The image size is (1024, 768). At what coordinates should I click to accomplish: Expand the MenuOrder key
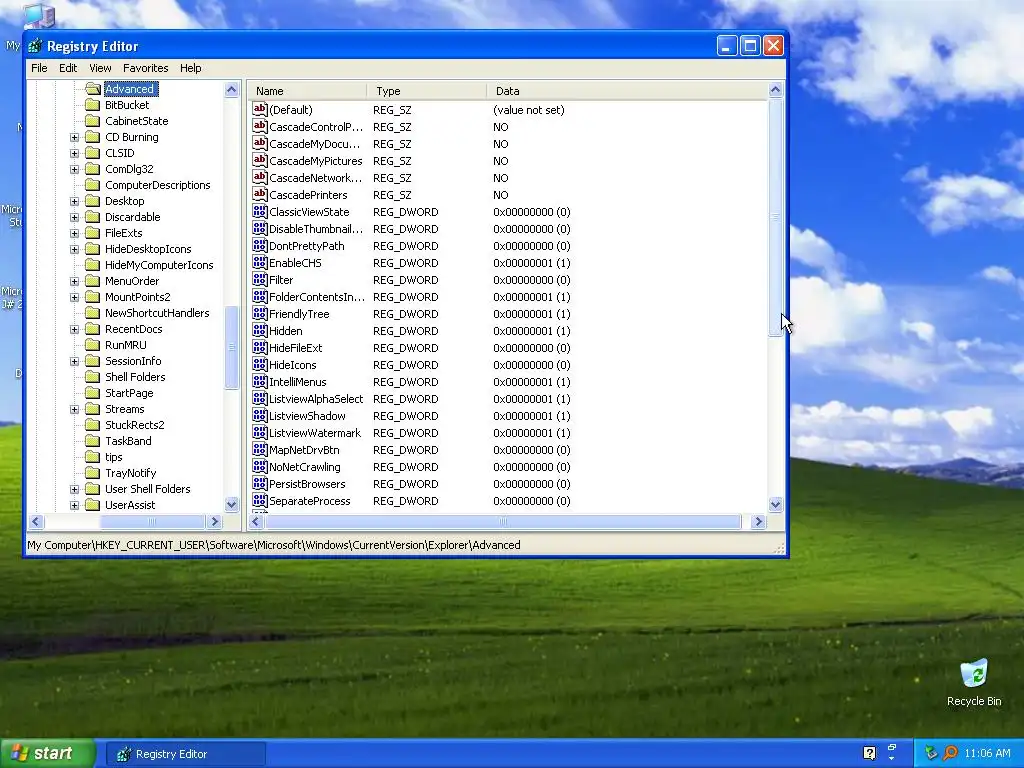click(x=74, y=281)
